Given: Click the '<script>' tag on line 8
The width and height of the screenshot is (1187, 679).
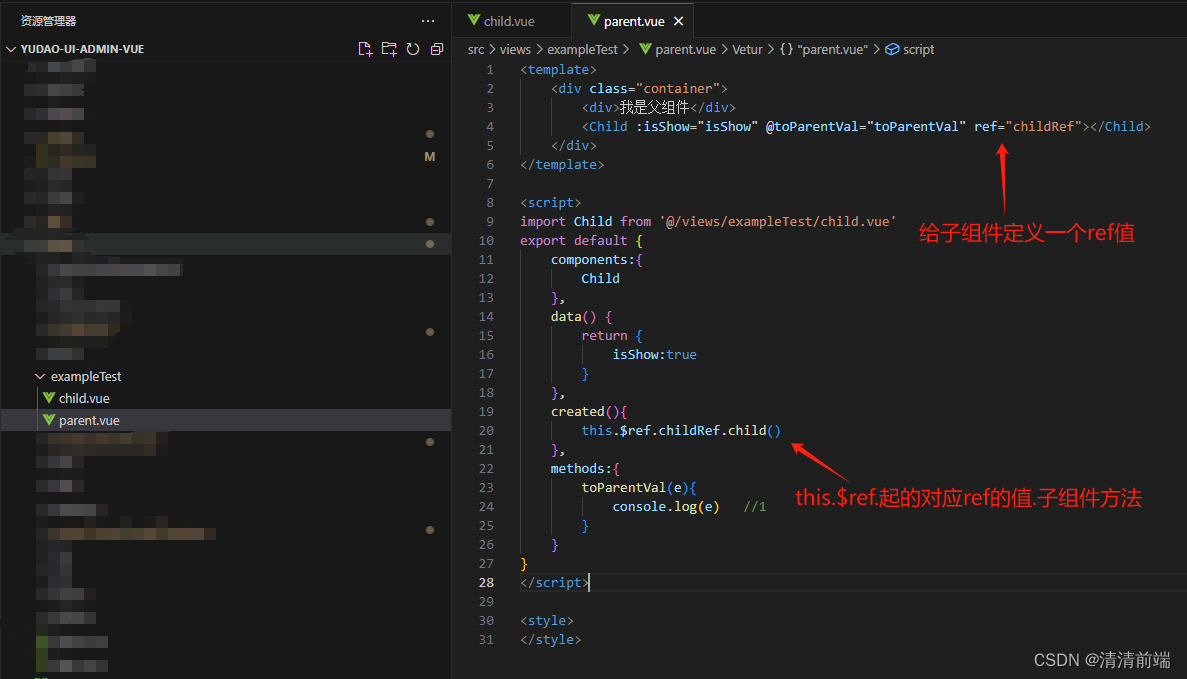Looking at the screenshot, I should tap(550, 203).
